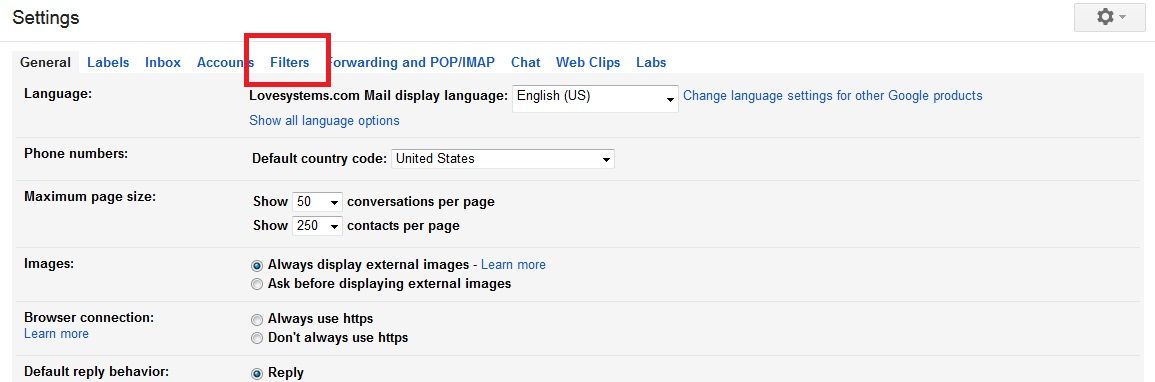Screen dimensions: 1155x382
Task: Switch to the Chat tab
Action: tap(525, 63)
